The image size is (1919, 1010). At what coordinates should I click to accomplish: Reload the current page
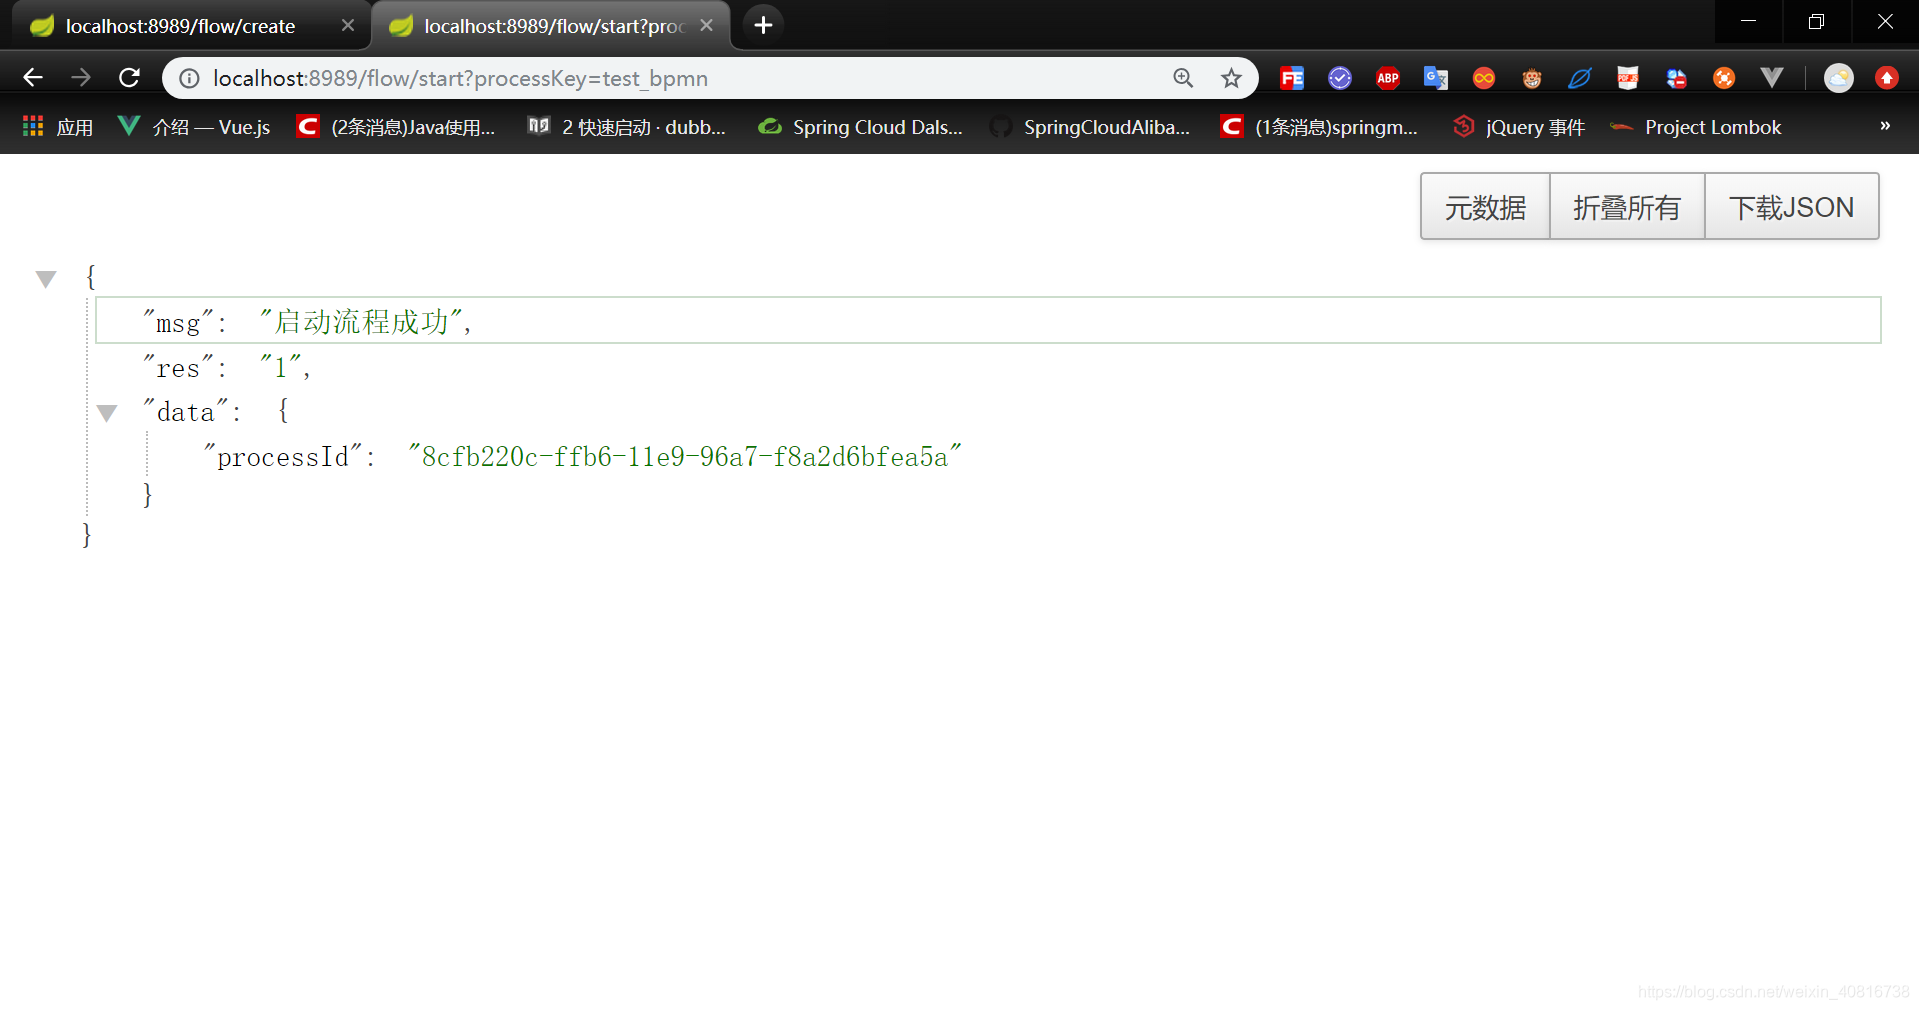129,78
